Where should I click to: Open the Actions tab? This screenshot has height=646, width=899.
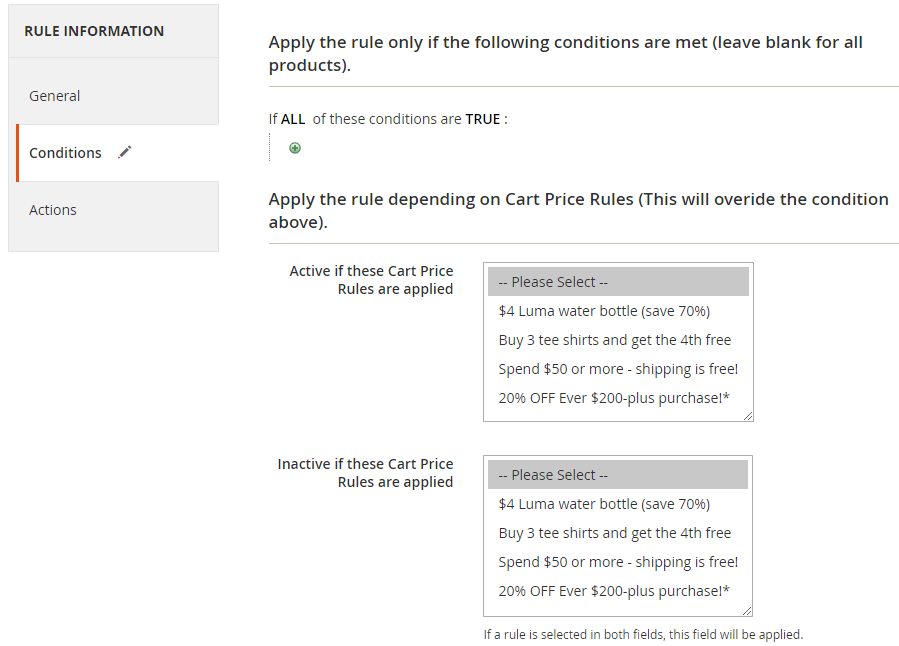click(x=53, y=210)
